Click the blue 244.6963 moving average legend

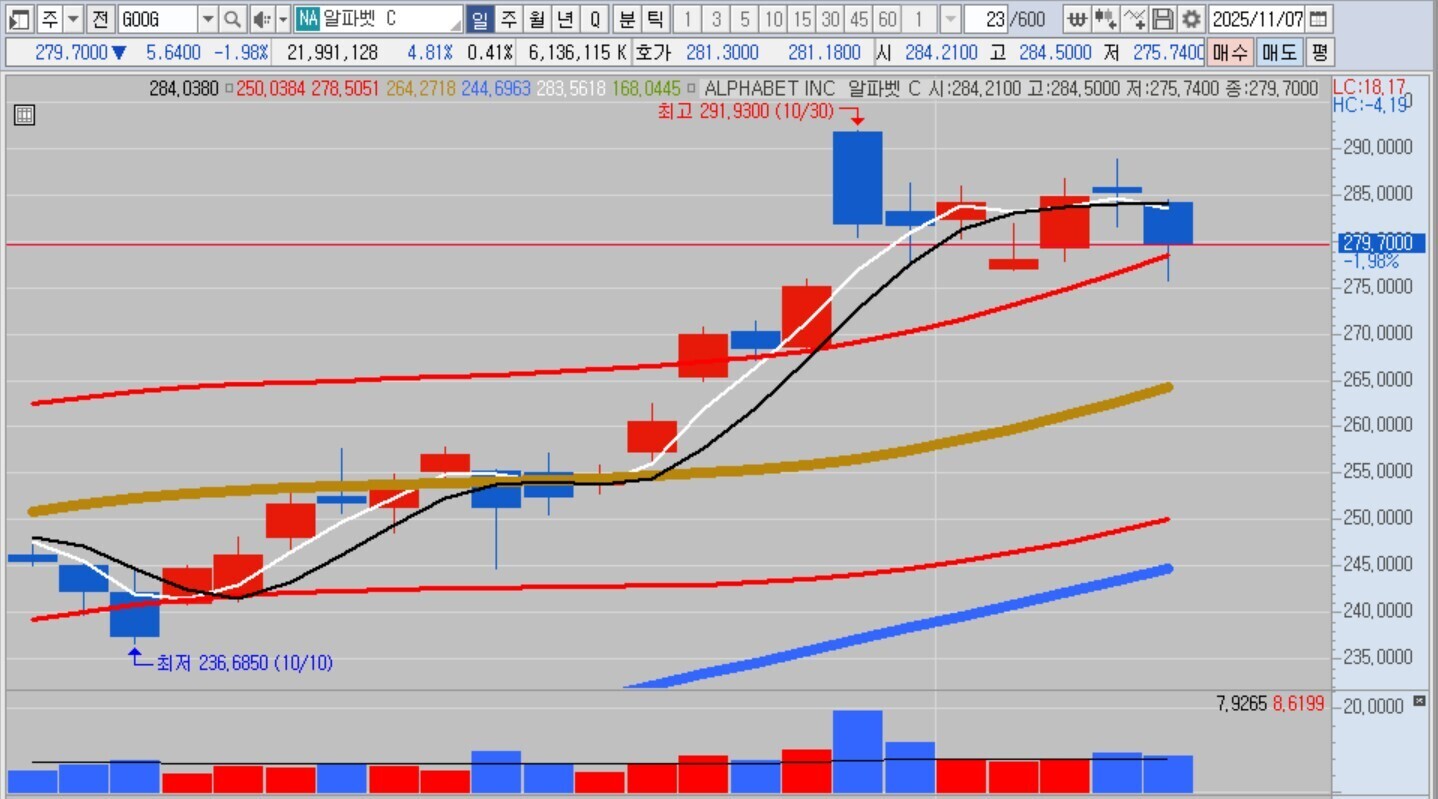[496, 89]
